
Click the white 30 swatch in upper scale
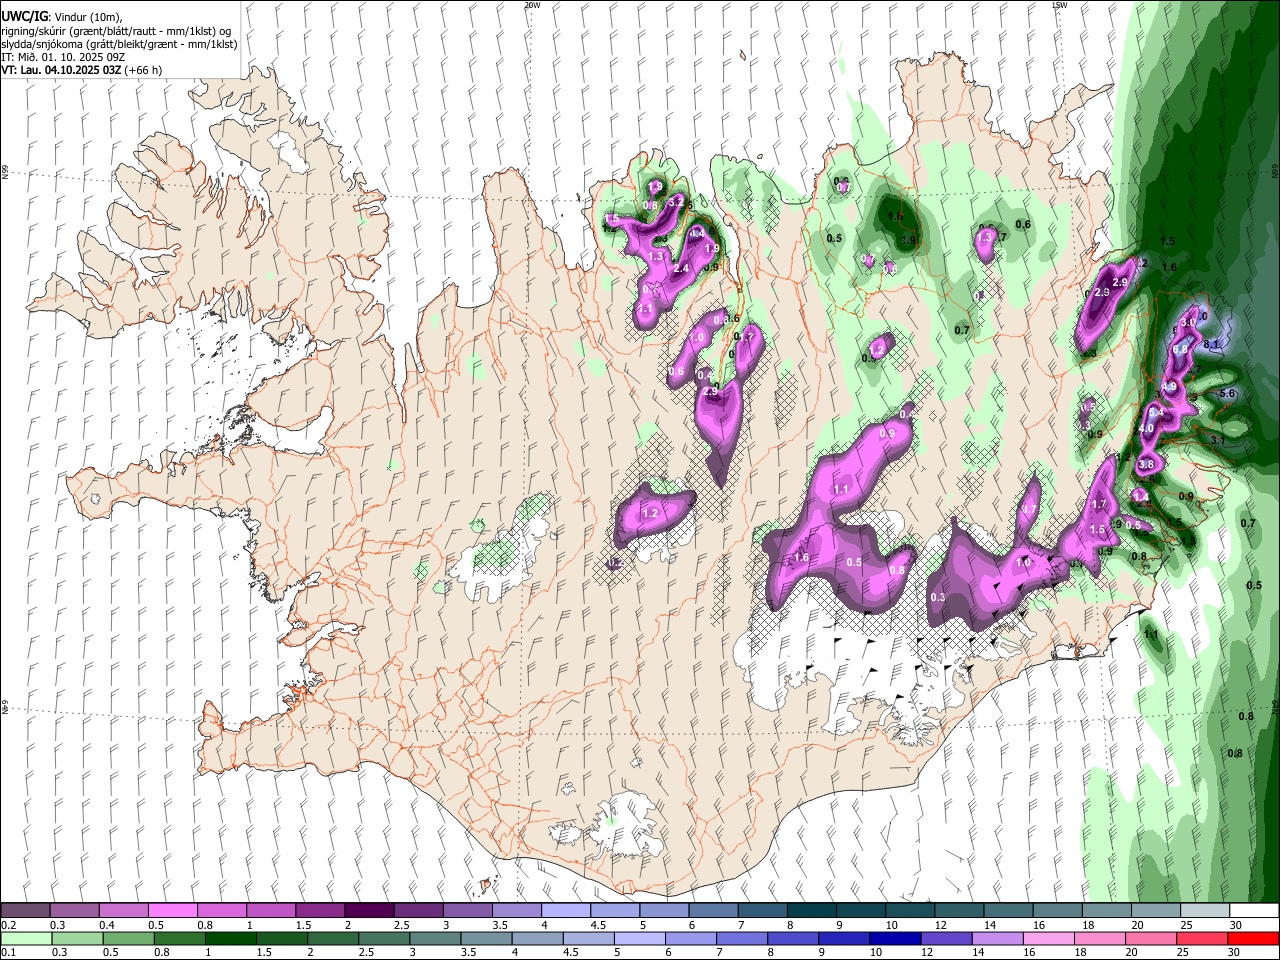[1254, 911]
